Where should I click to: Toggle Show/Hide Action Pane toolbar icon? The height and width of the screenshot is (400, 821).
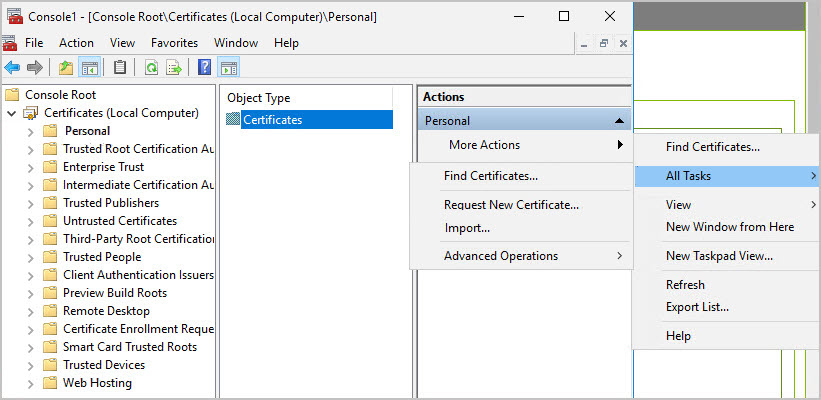pos(228,68)
